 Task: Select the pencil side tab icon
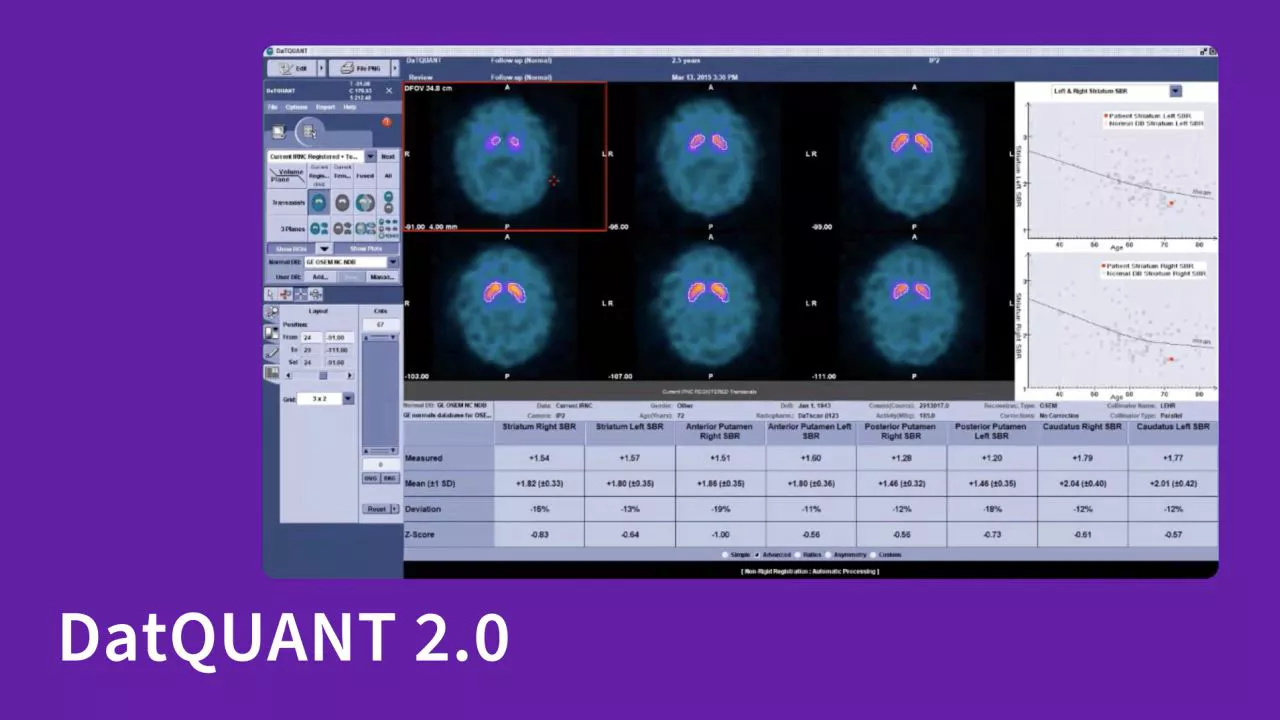(271, 352)
